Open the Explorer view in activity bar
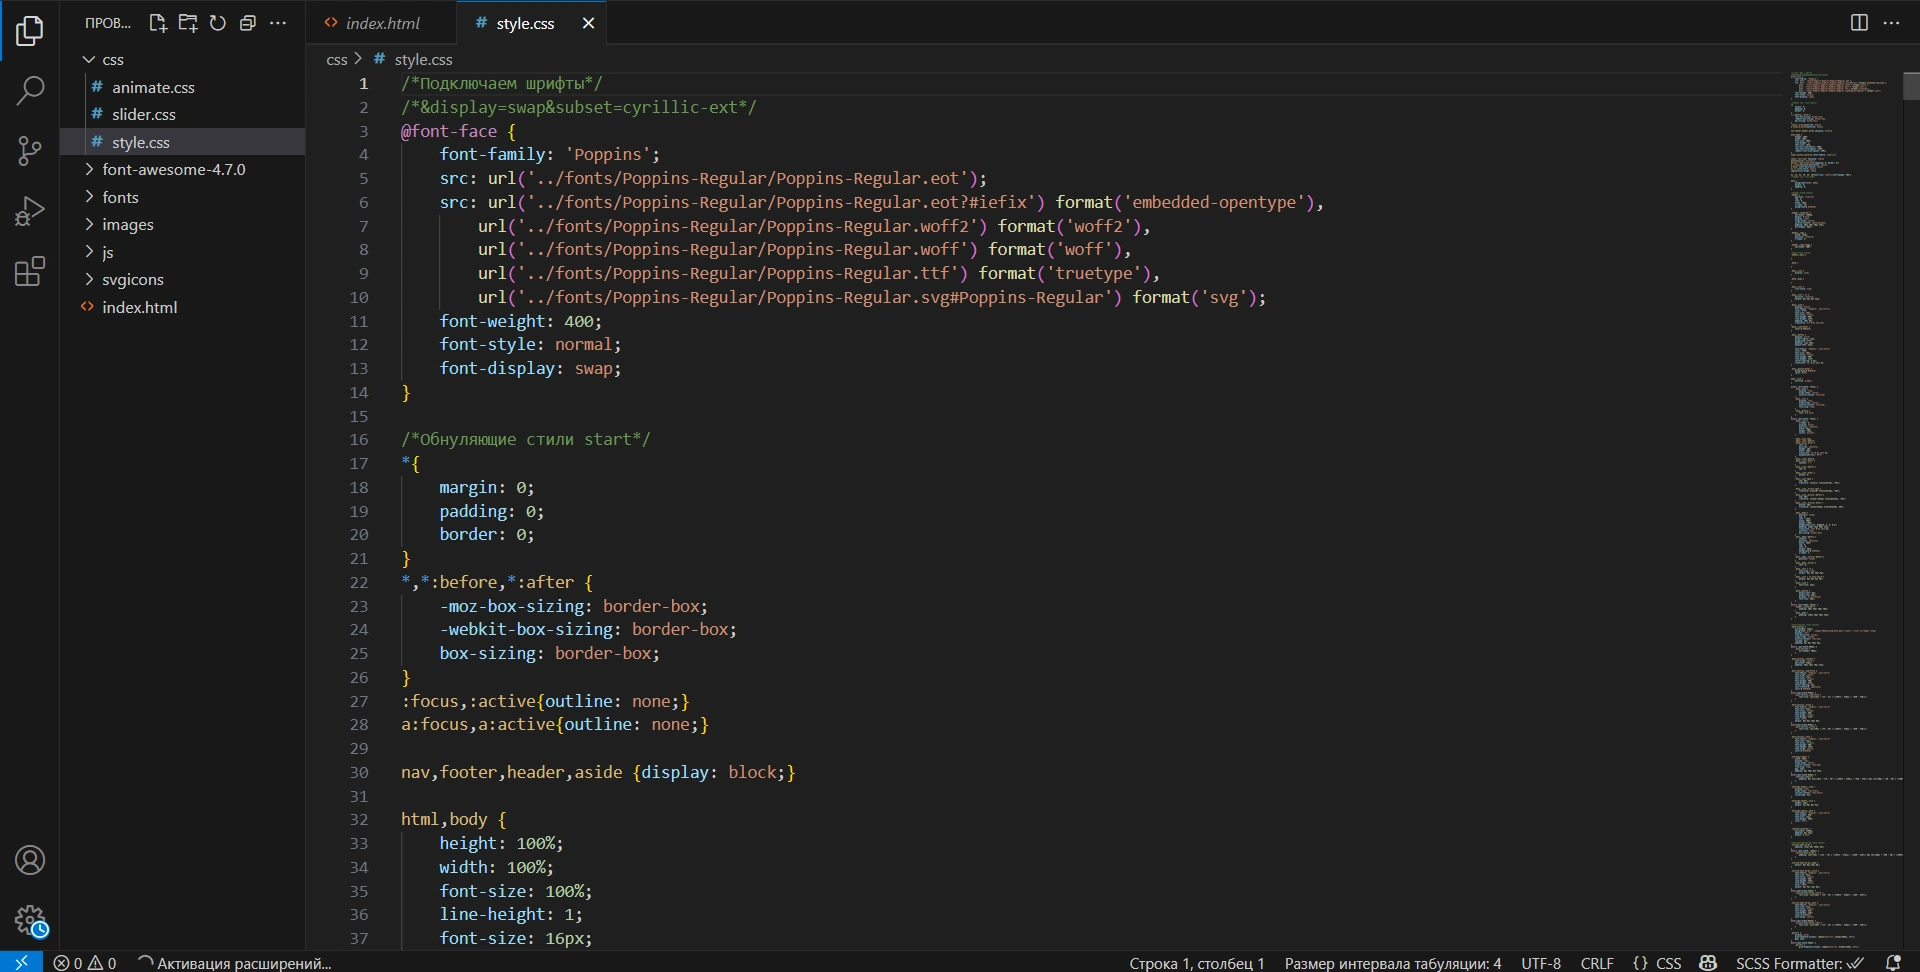Screen dimensions: 1920x972 click(30, 31)
